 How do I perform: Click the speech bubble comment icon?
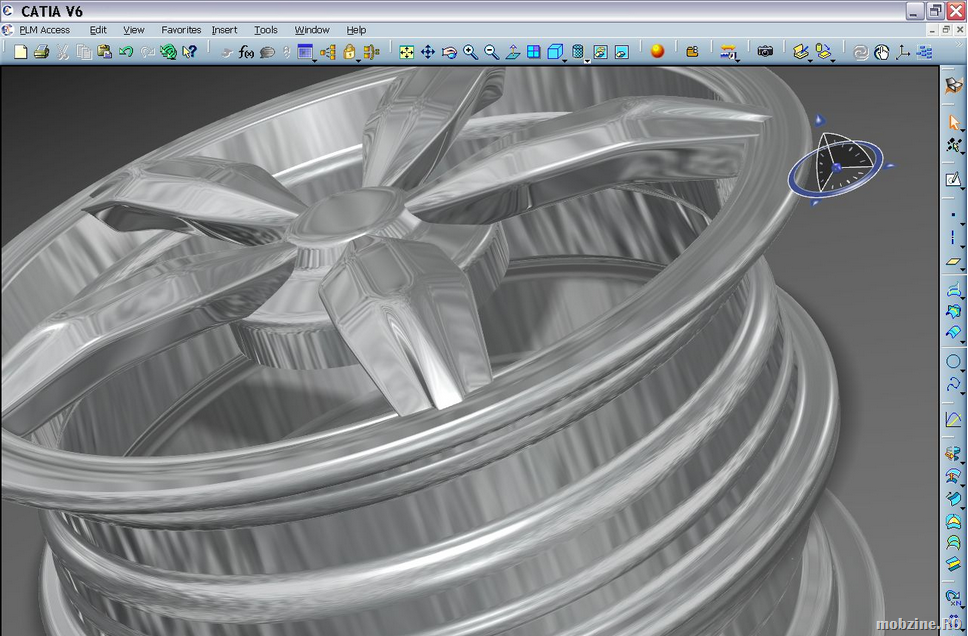click(267, 52)
